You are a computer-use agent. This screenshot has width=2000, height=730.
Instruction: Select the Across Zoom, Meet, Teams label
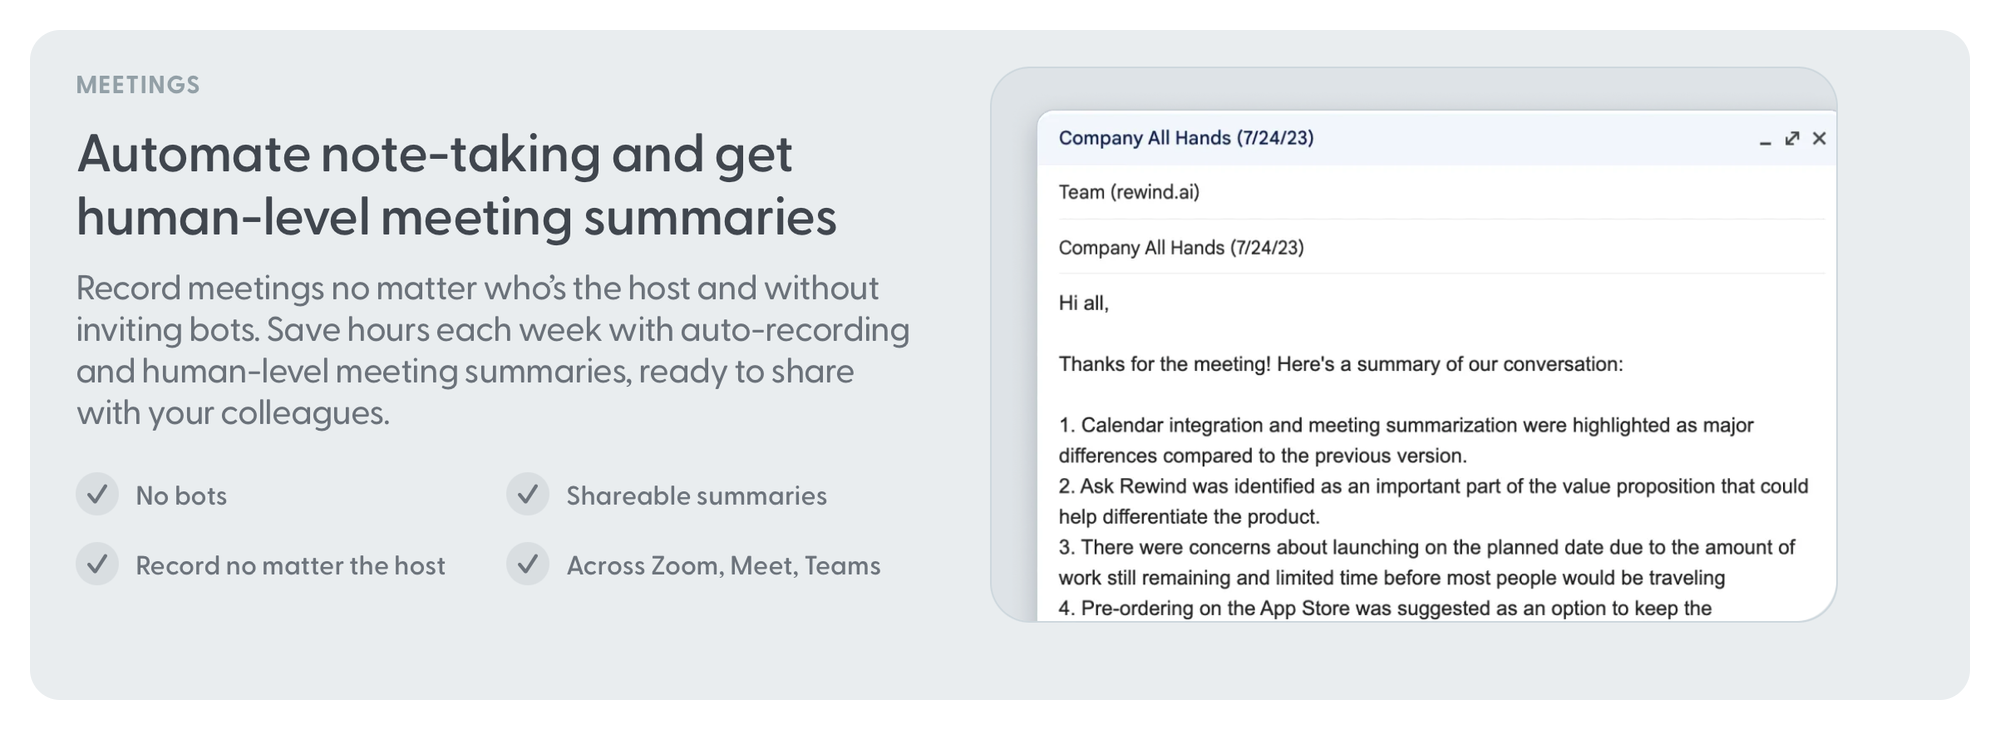point(723,566)
